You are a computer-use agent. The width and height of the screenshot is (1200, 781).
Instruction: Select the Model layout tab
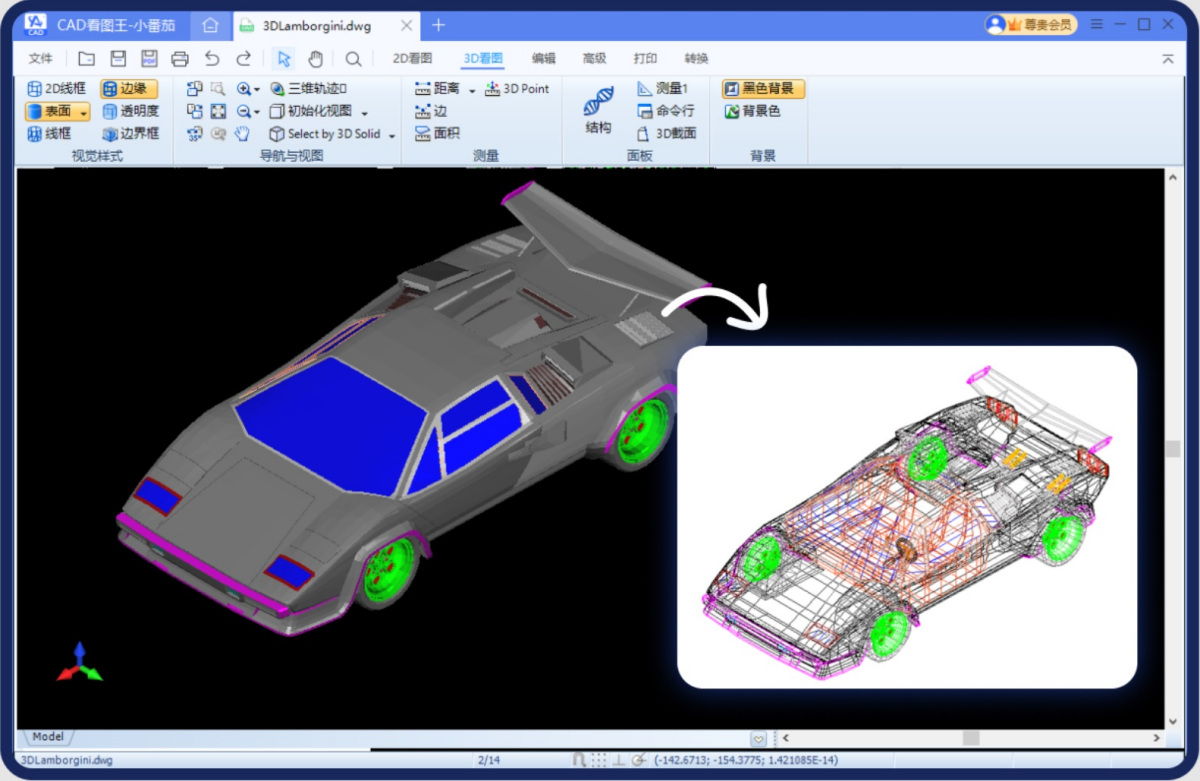coord(47,737)
